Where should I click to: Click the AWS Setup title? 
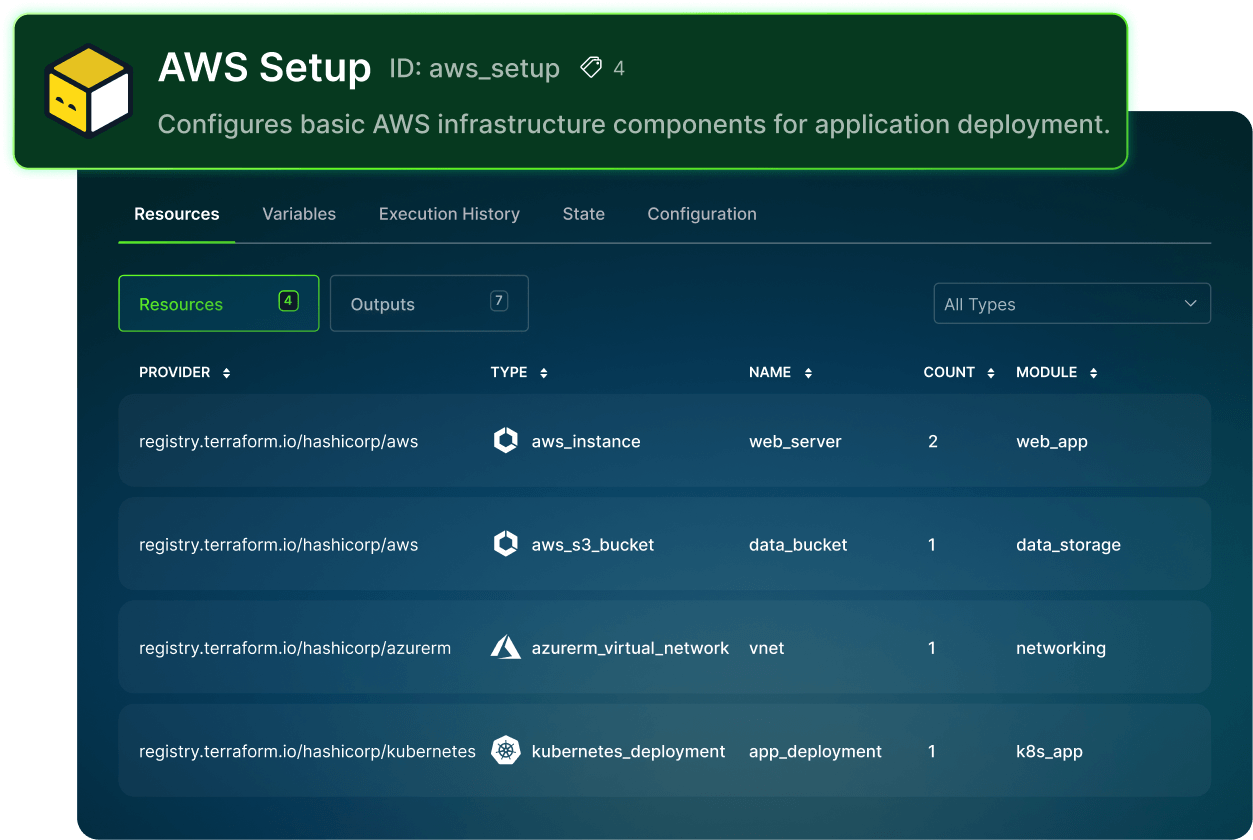pos(265,67)
